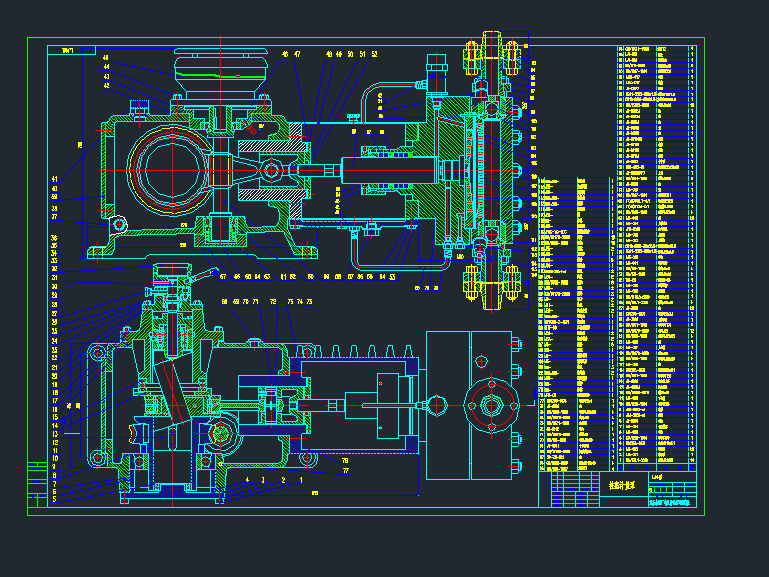Select the large circular crank bore
The image size is (769, 577).
pos(172,171)
